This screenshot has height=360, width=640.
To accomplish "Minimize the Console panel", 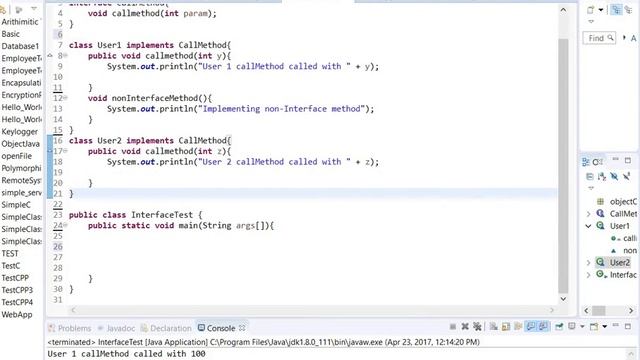I will 616,325.
